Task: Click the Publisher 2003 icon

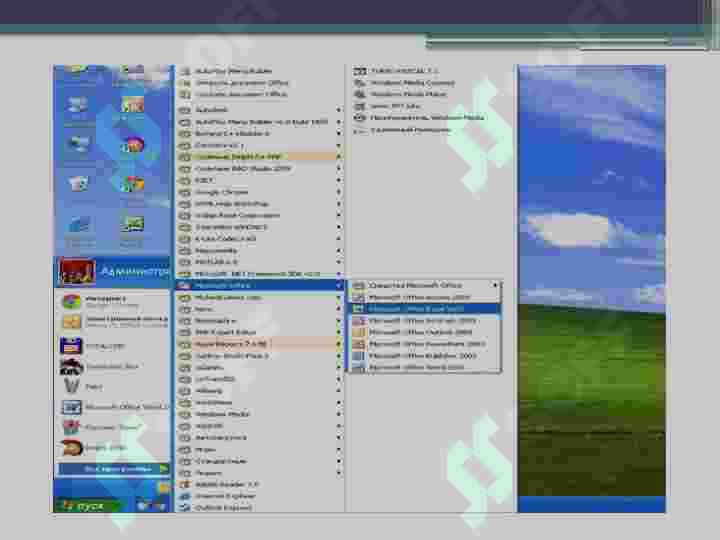Action: pos(358,356)
